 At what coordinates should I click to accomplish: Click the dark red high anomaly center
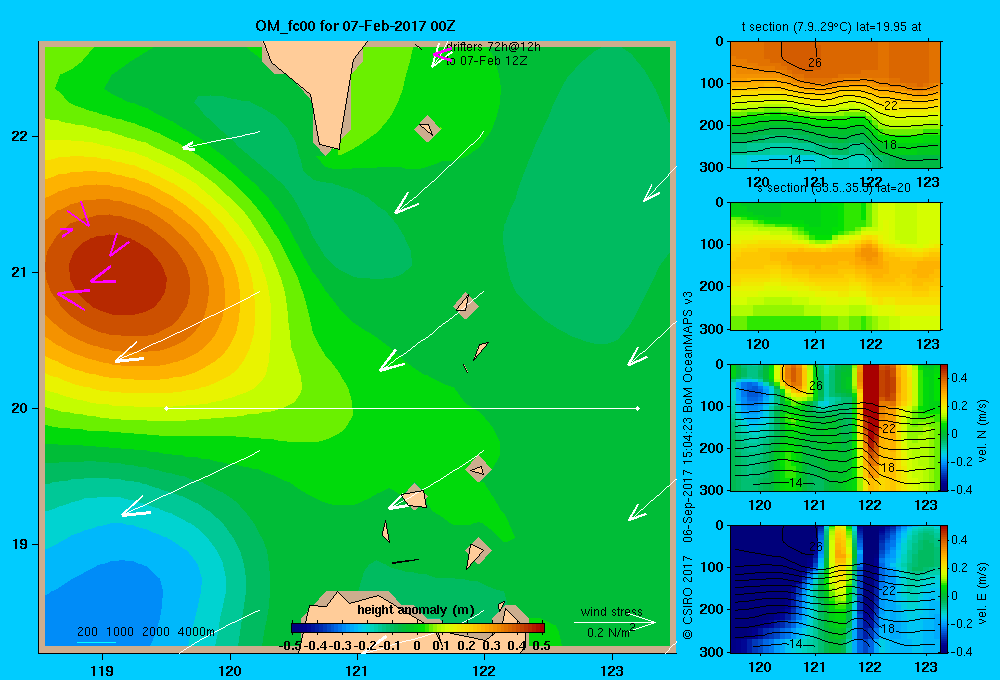(118, 276)
